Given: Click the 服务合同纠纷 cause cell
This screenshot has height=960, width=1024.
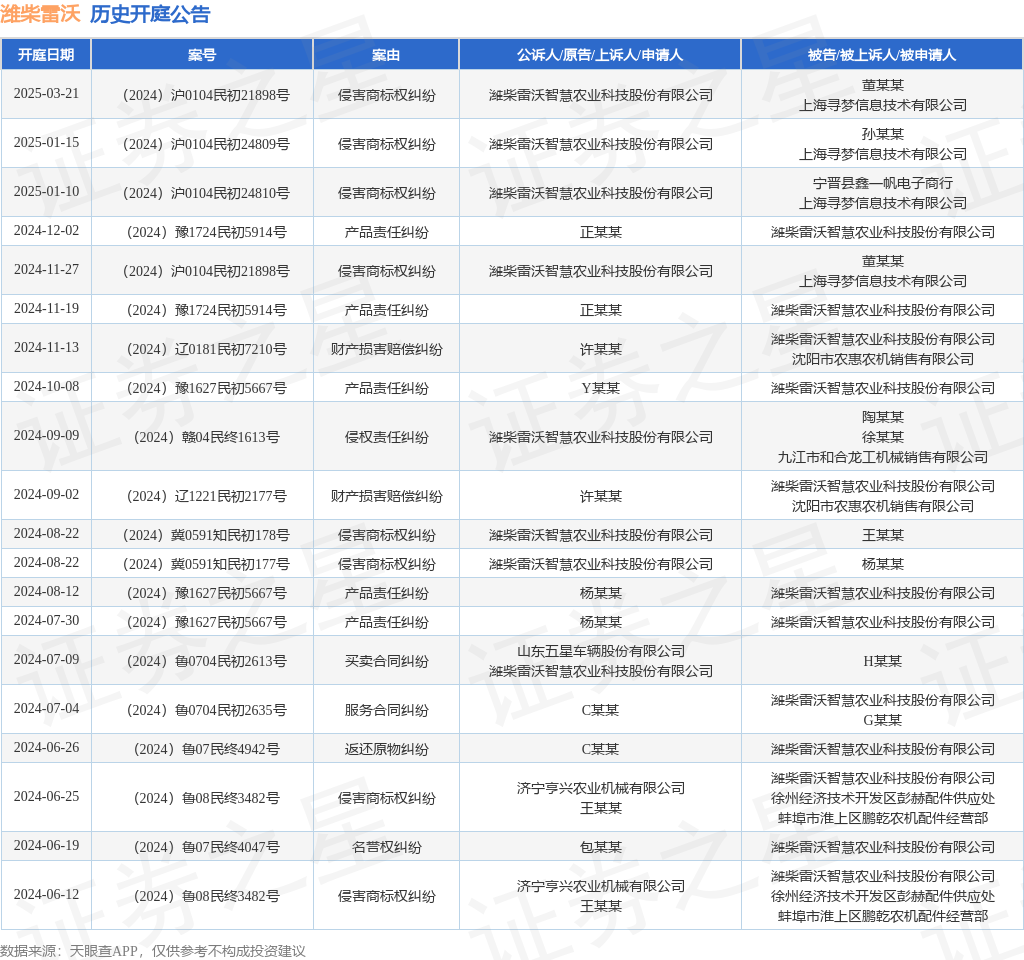Looking at the screenshot, I should [x=387, y=711].
